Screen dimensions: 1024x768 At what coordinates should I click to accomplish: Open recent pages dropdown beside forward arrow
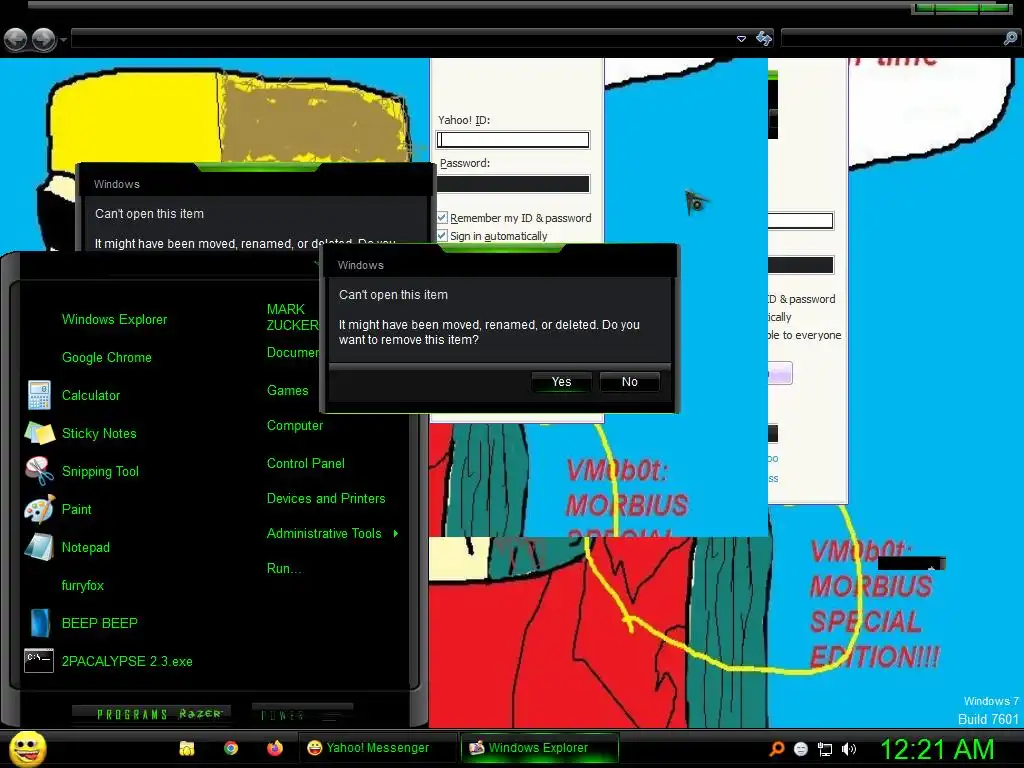pyautogui.click(x=63, y=40)
